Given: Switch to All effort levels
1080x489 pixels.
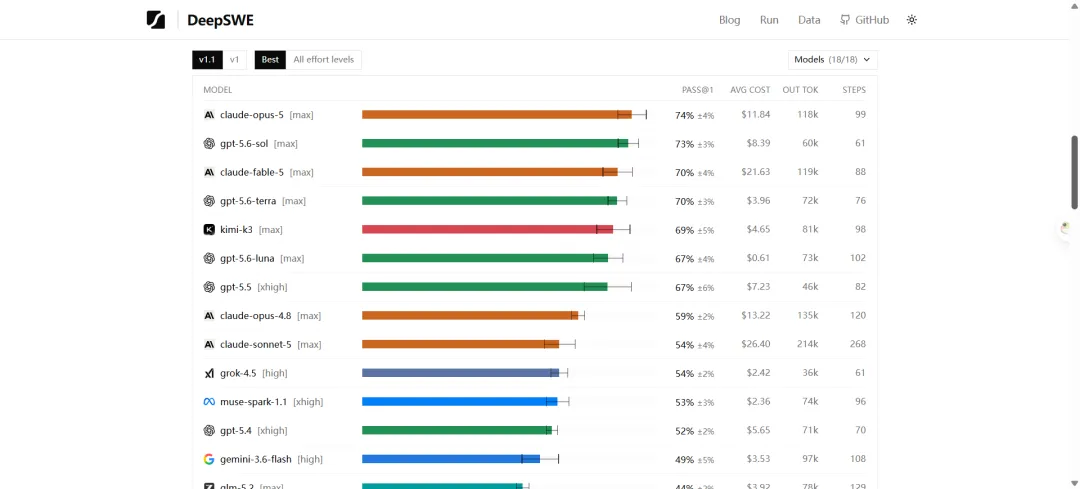Looking at the screenshot, I should [323, 60].
